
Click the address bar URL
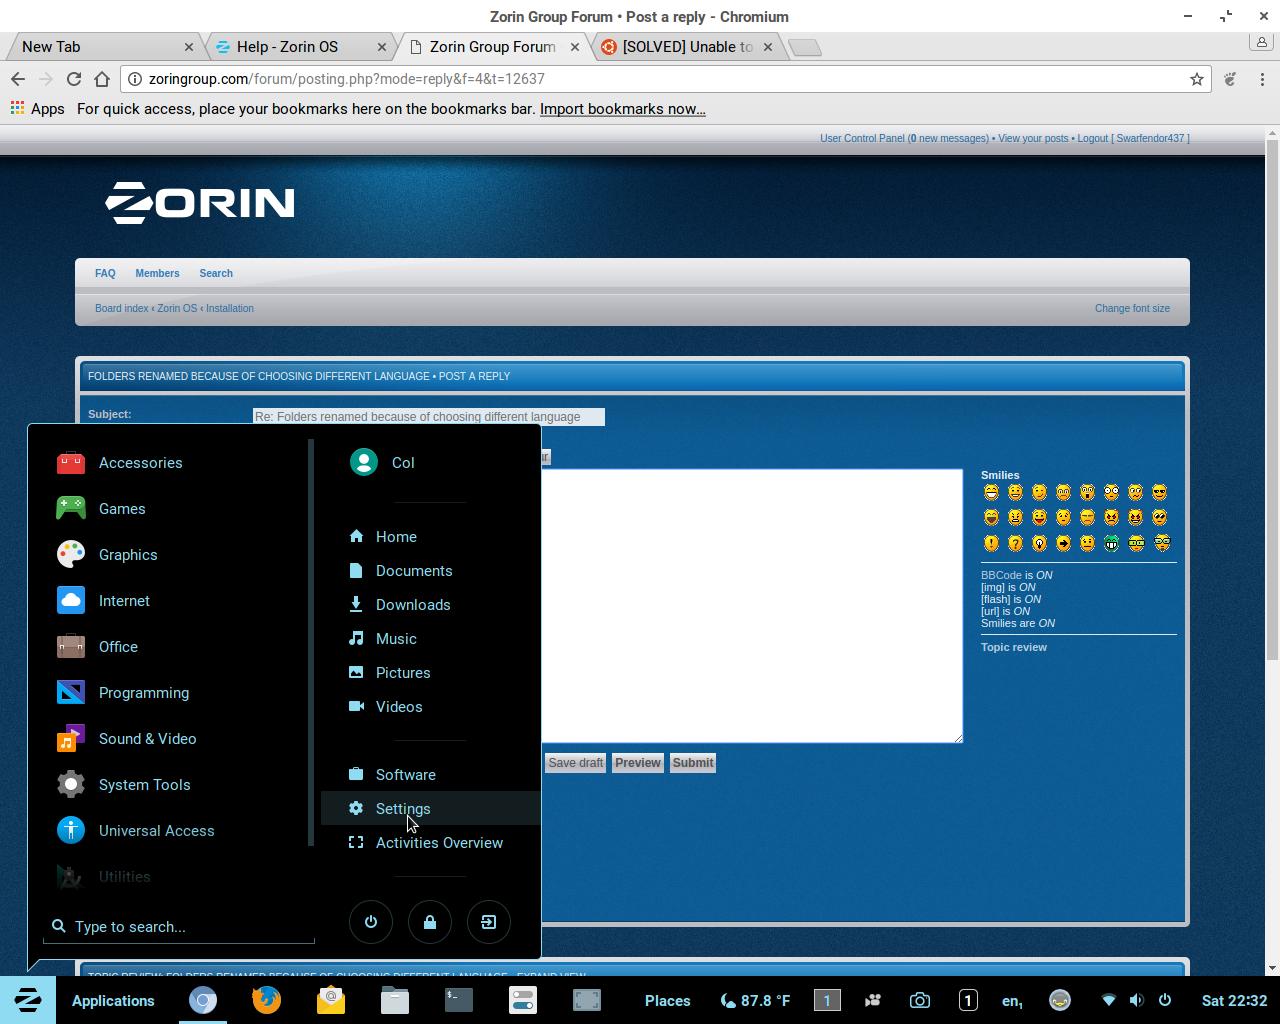347,79
